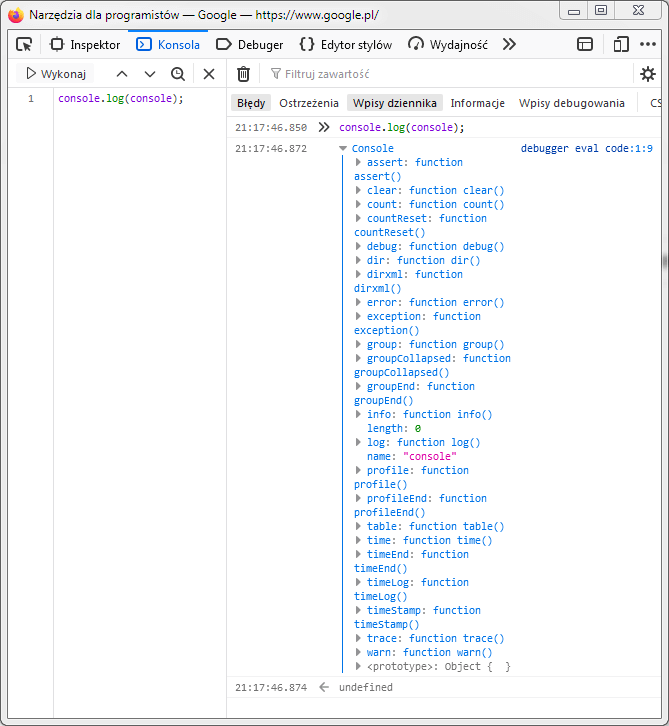Show more tools double-chevron
The image size is (669, 726).
click(x=509, y=44)
